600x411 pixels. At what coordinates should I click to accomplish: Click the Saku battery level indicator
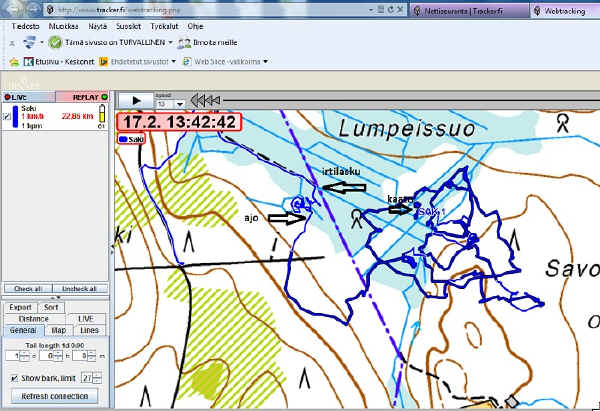click(100, 121)
